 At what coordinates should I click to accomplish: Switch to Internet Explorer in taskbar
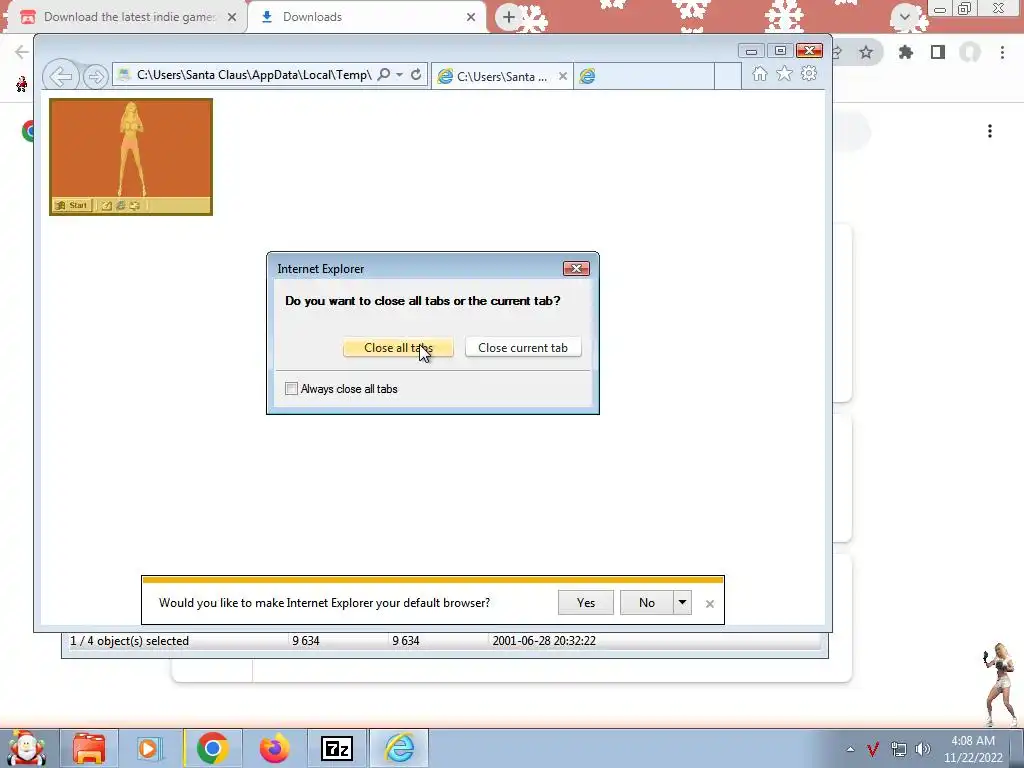(399, 748)
